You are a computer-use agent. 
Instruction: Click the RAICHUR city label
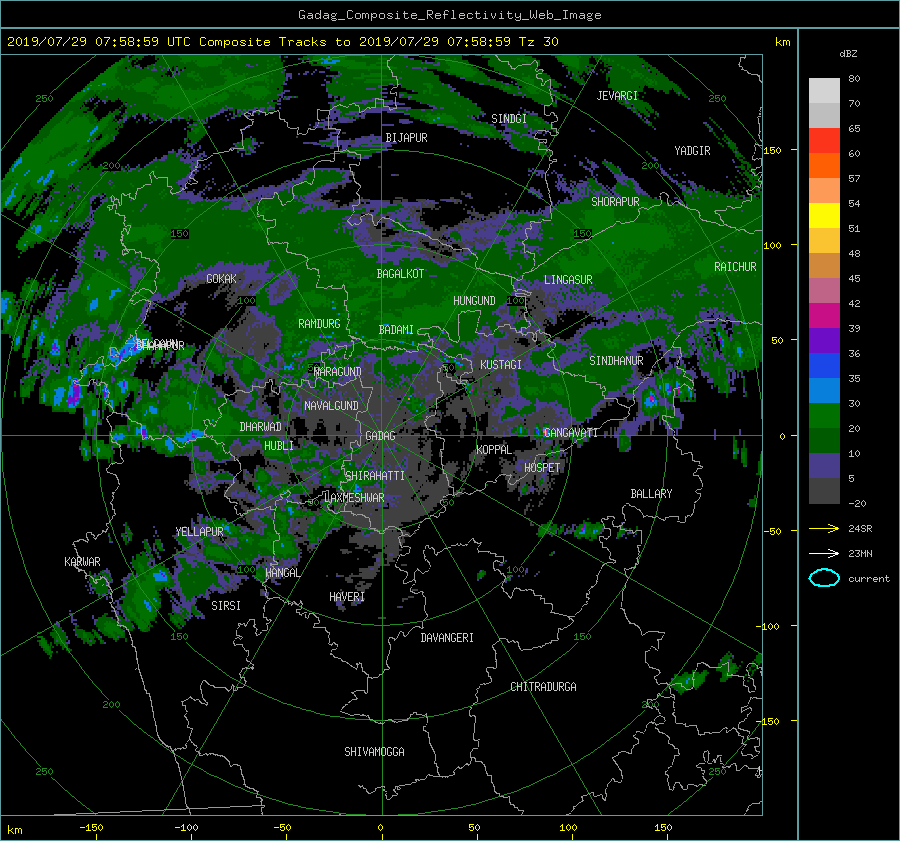point(735,267)
